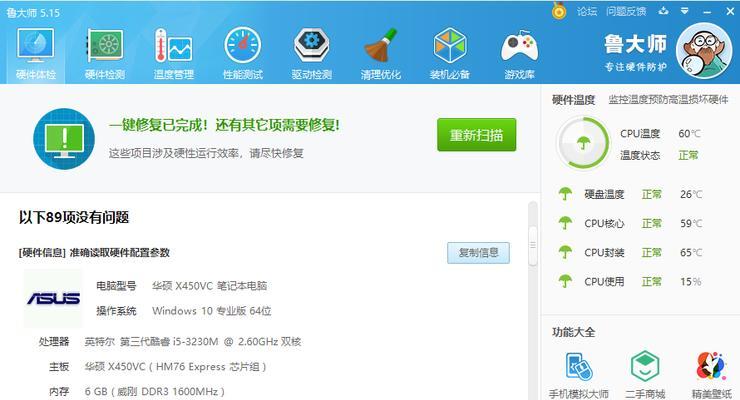Select motherboard text HM76 Express 芯片组

[x=175, y=367]
